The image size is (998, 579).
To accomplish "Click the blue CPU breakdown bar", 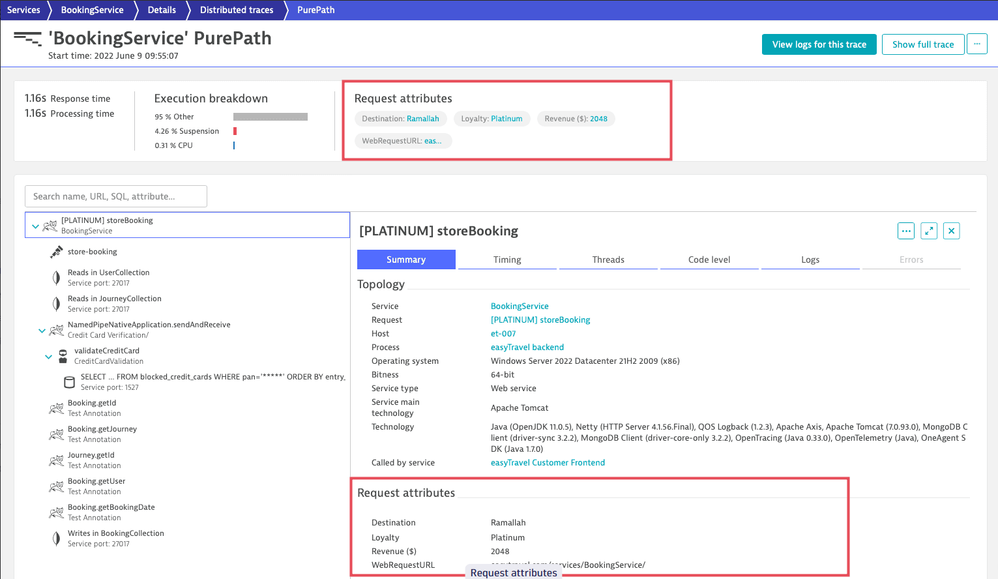I will pos(234,145).
